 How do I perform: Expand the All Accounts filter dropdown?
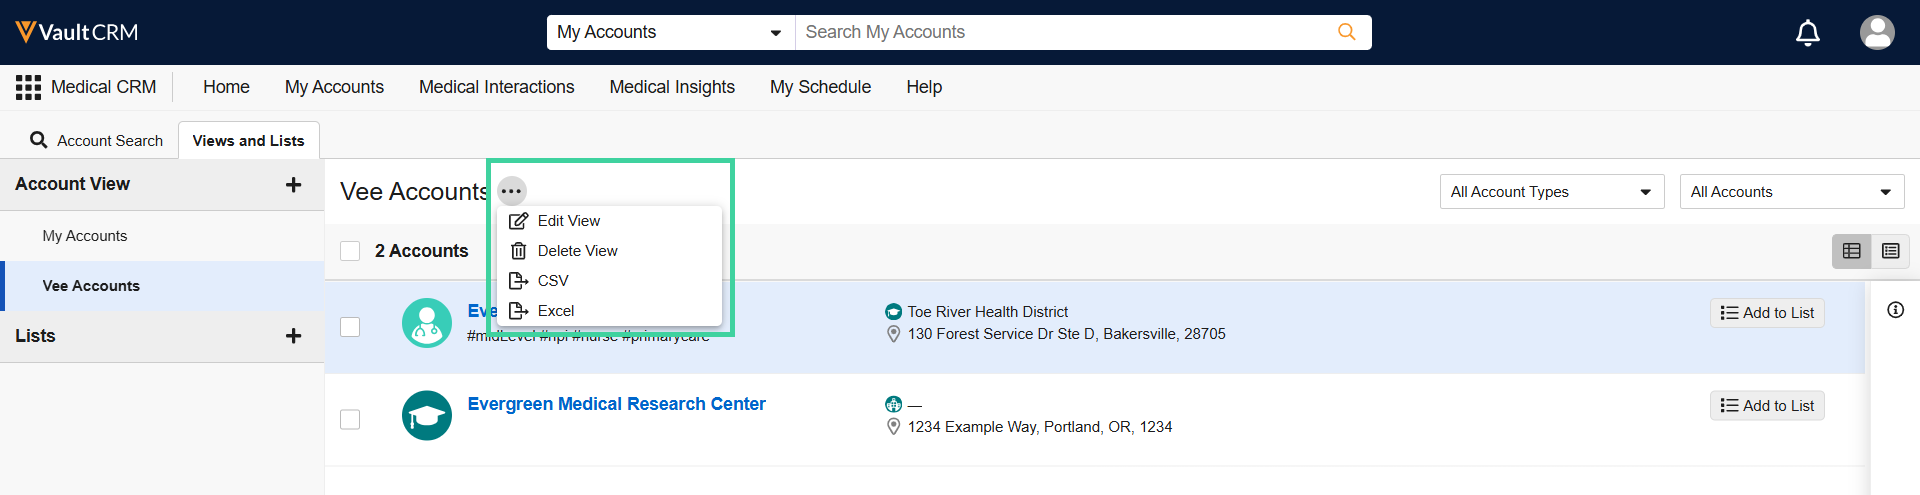[1791, 192]
